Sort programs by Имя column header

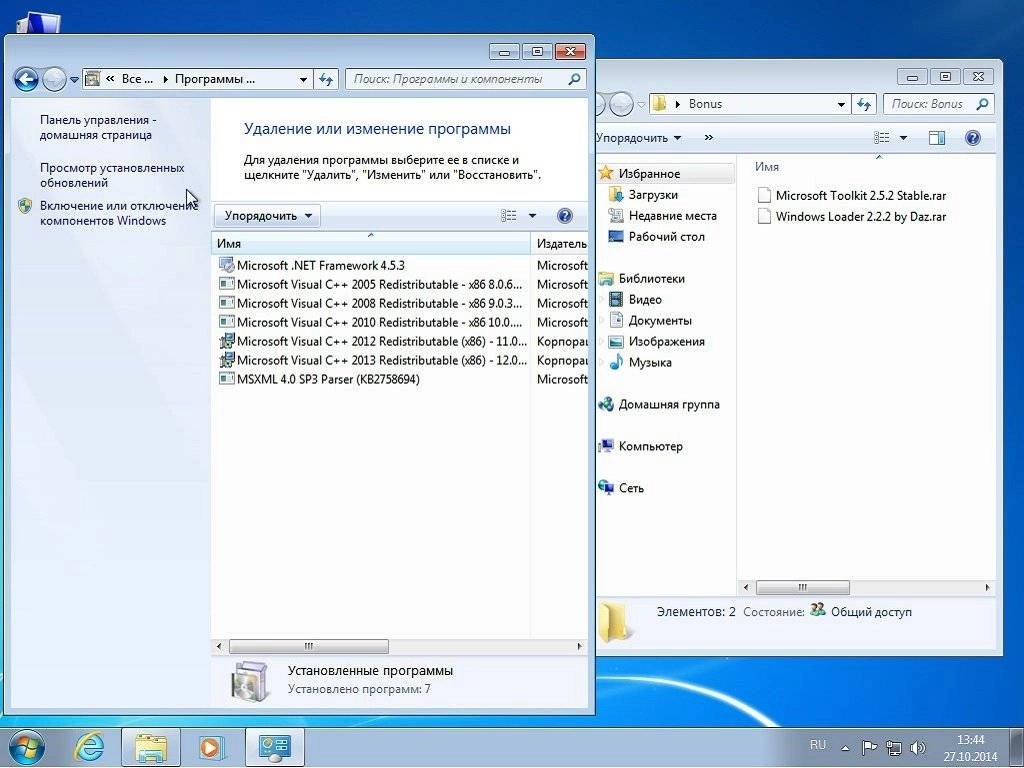tap(371, 244)
